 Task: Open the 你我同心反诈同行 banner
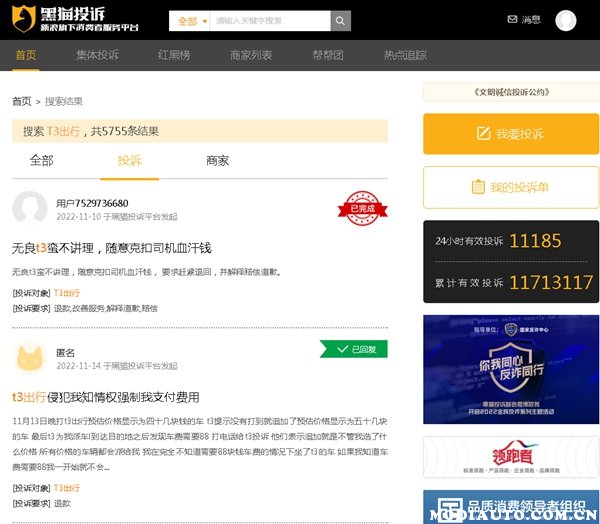click(x=511, y=369)
